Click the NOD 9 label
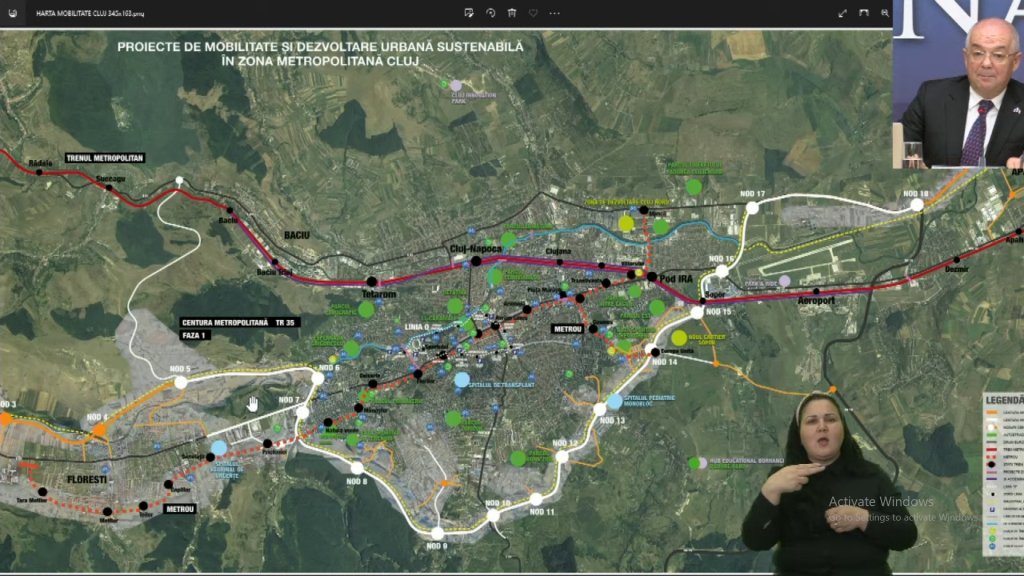The image size is (1024, 576). pos(437,546)
